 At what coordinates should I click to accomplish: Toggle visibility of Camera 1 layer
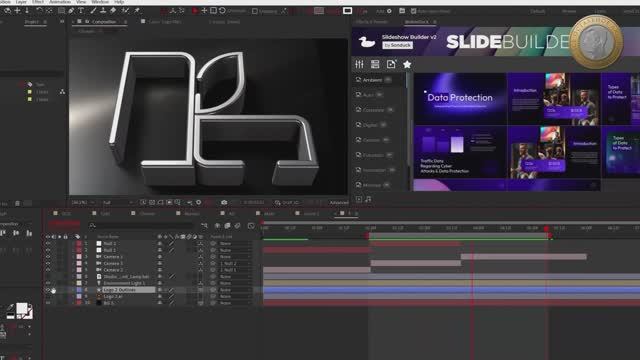tap(48, 257)
